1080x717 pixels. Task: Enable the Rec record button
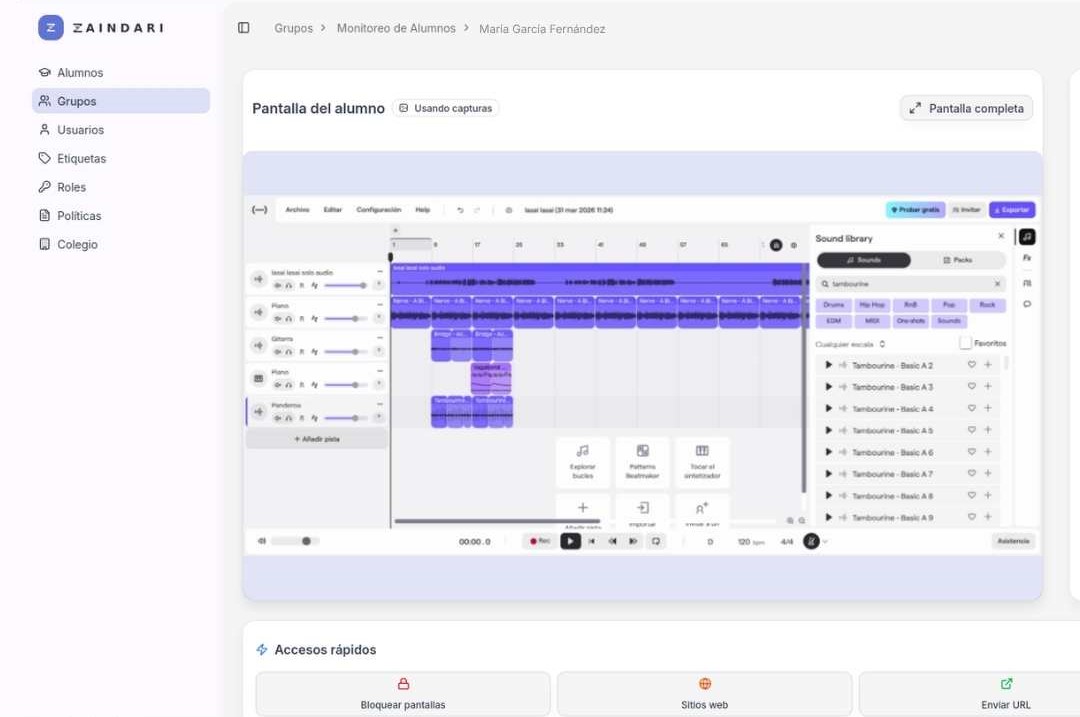point(540,541)
